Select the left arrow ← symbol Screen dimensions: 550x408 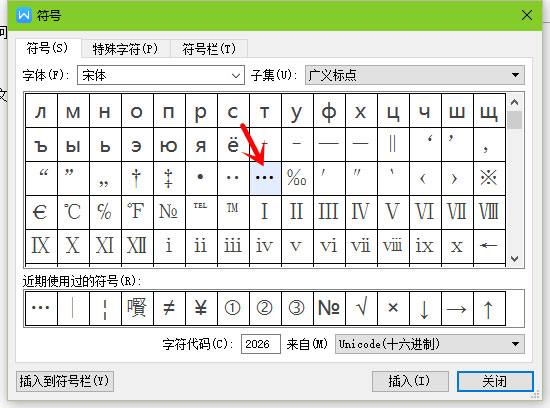(x=489, y=246)
